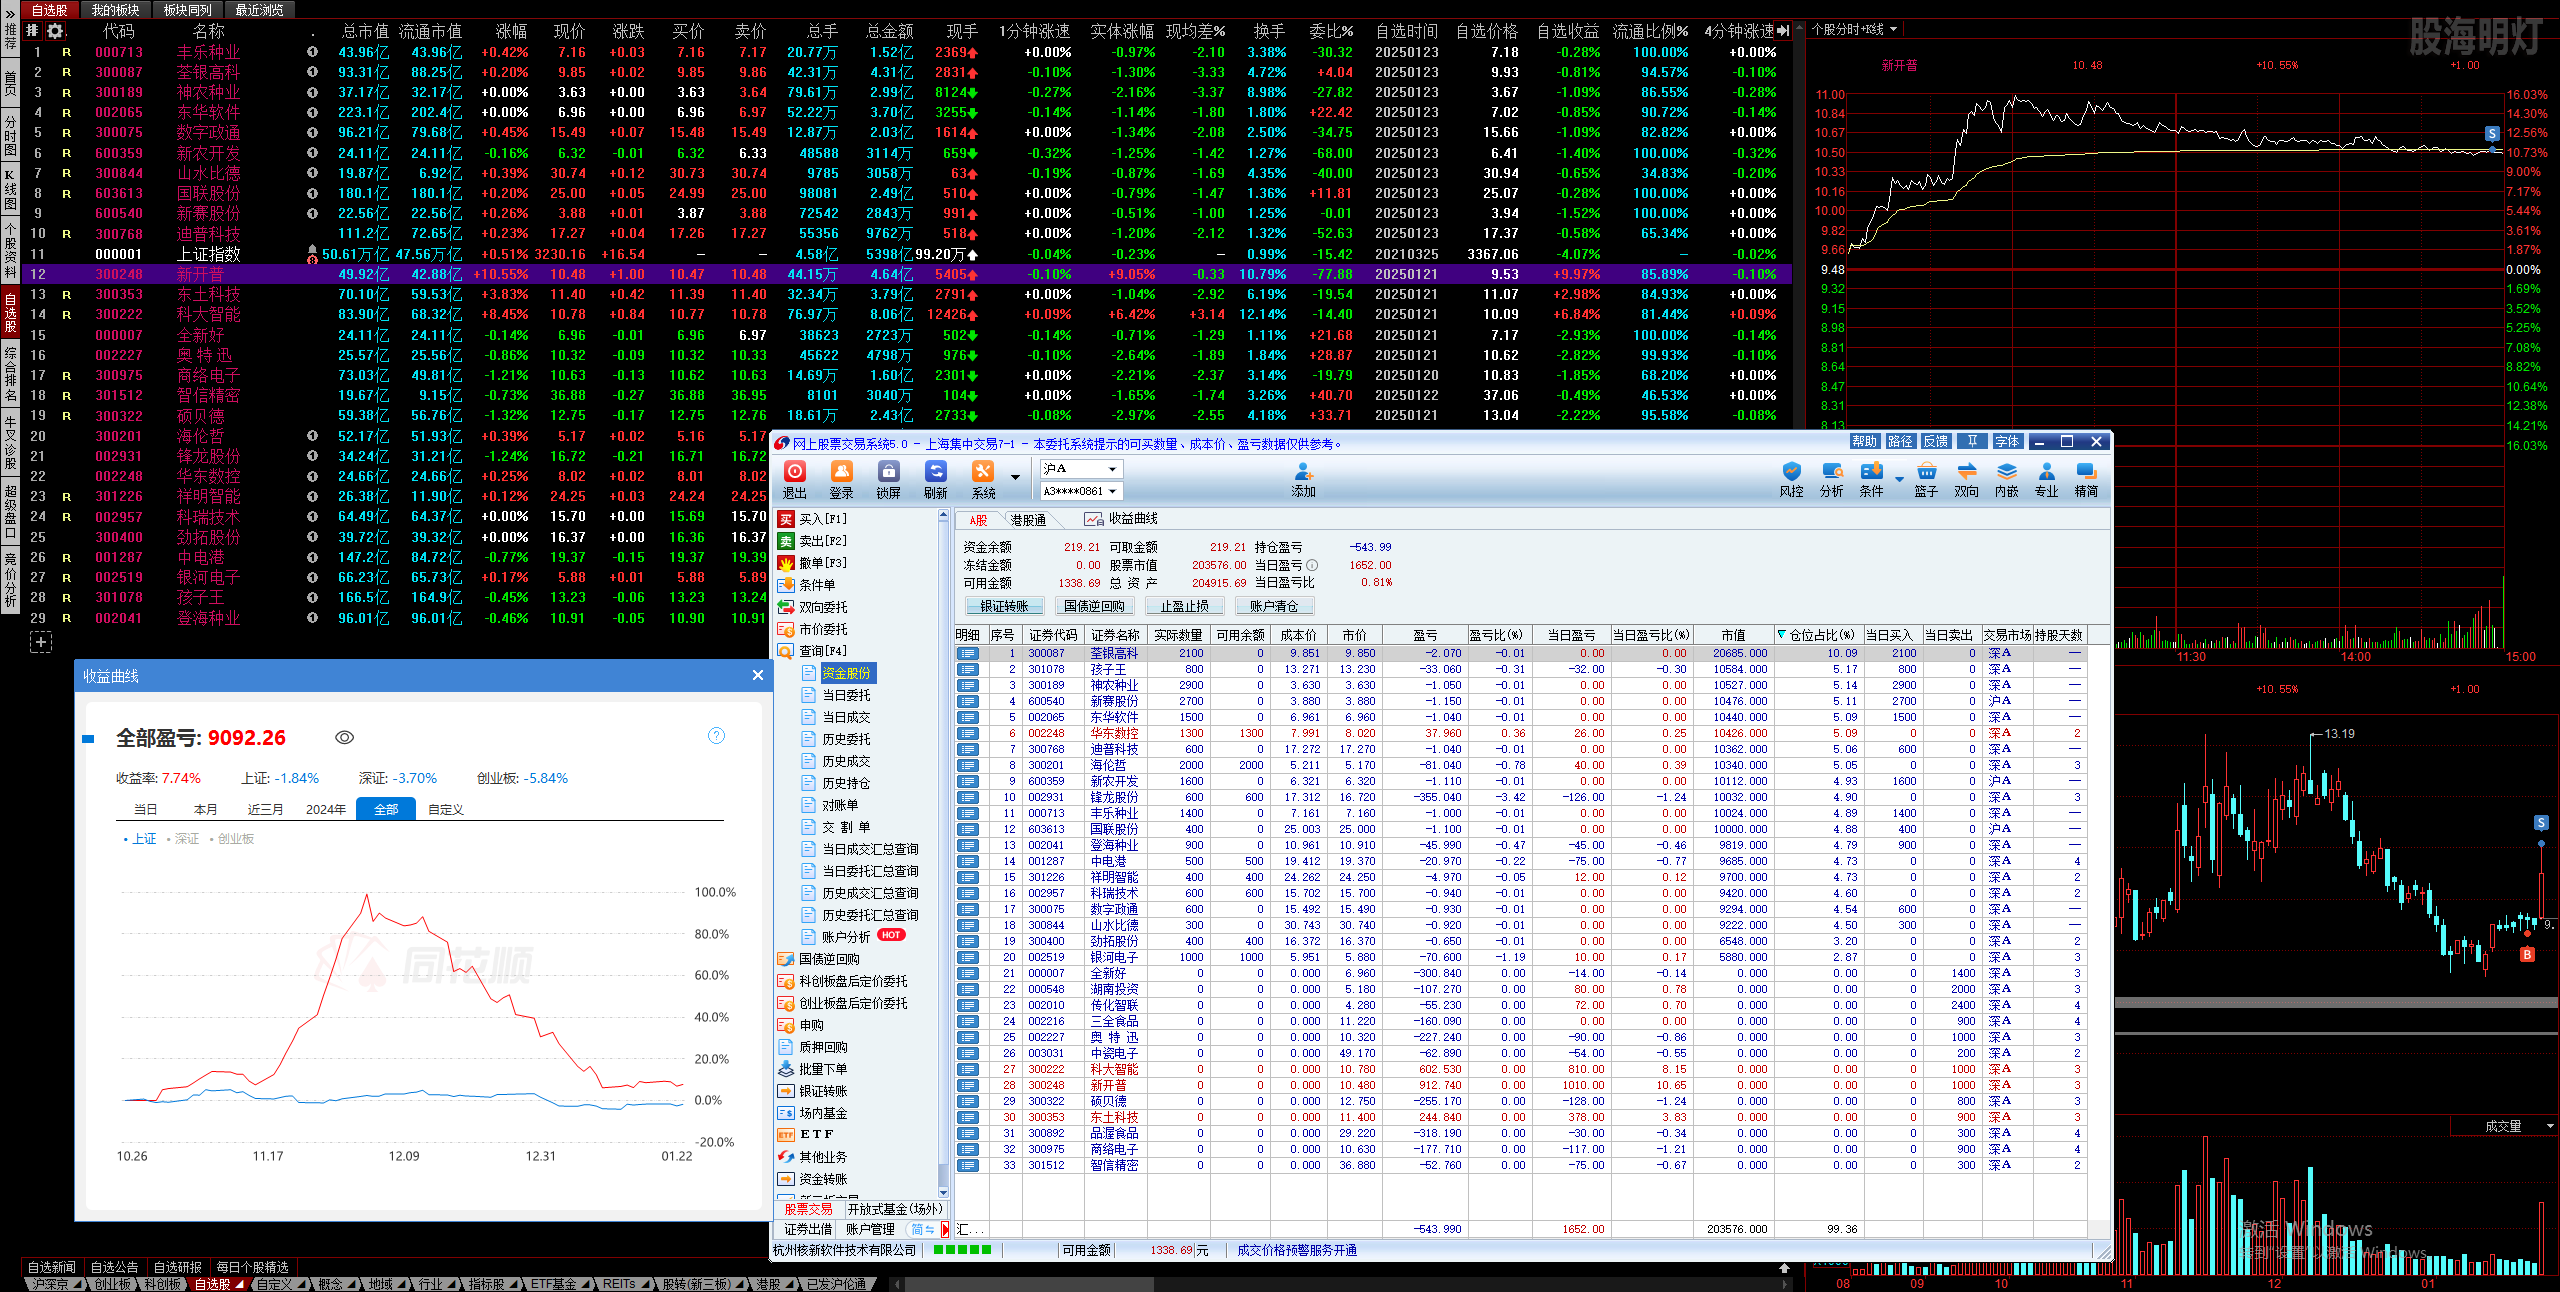
Task: Open the A3****0861 account dropdown
Action: (x=1081, y=491)
